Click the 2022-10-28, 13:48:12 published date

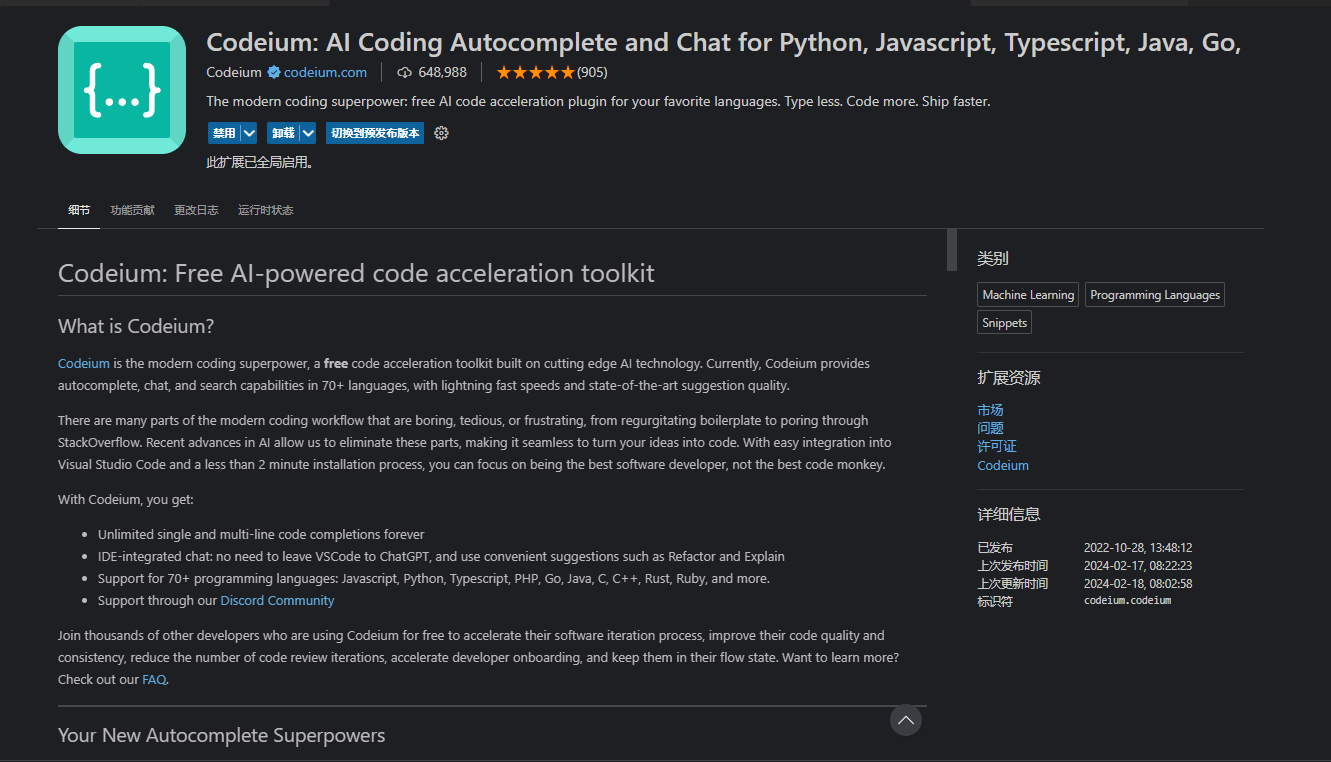click(x=1138, y=548)
